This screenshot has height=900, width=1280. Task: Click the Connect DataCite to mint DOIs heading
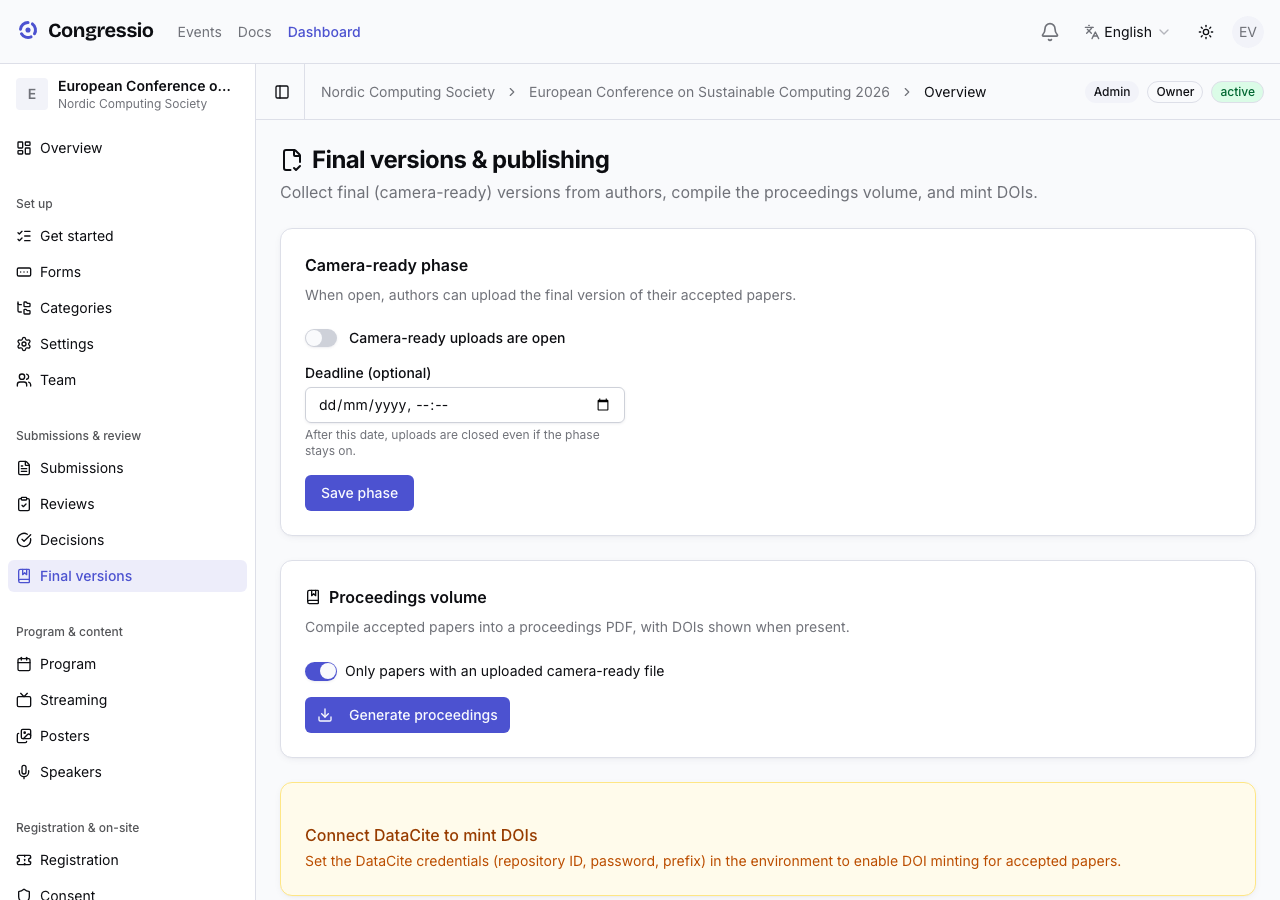coord(421,835)
